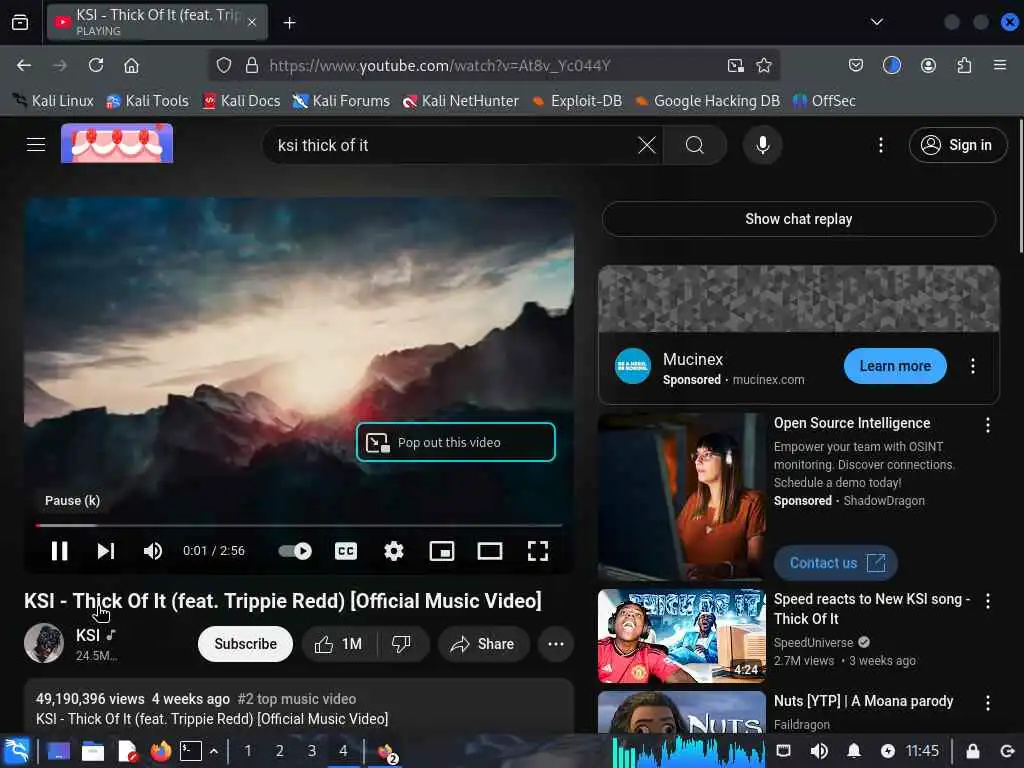This screenshot has width=1024, height=768.
Task: Clear the search box text
Action: (647, 145)
